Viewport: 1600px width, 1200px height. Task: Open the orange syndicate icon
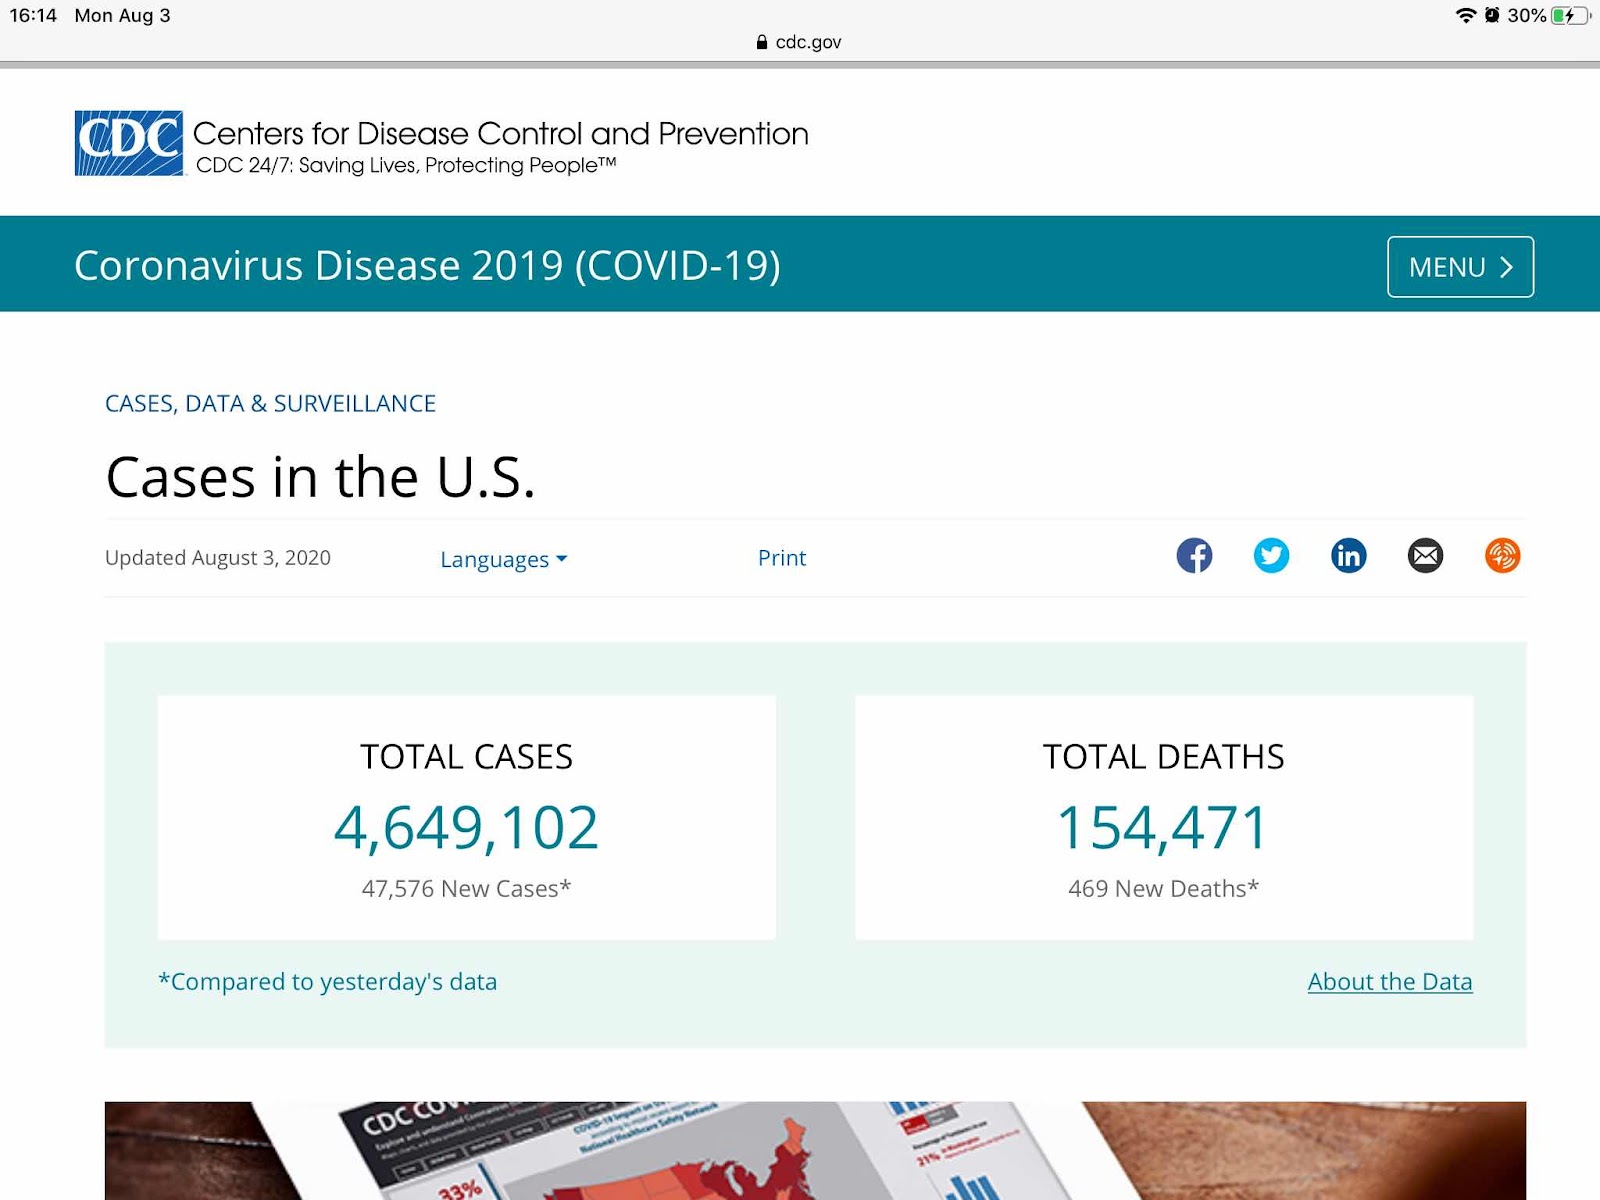click(x=1502, y=556)
